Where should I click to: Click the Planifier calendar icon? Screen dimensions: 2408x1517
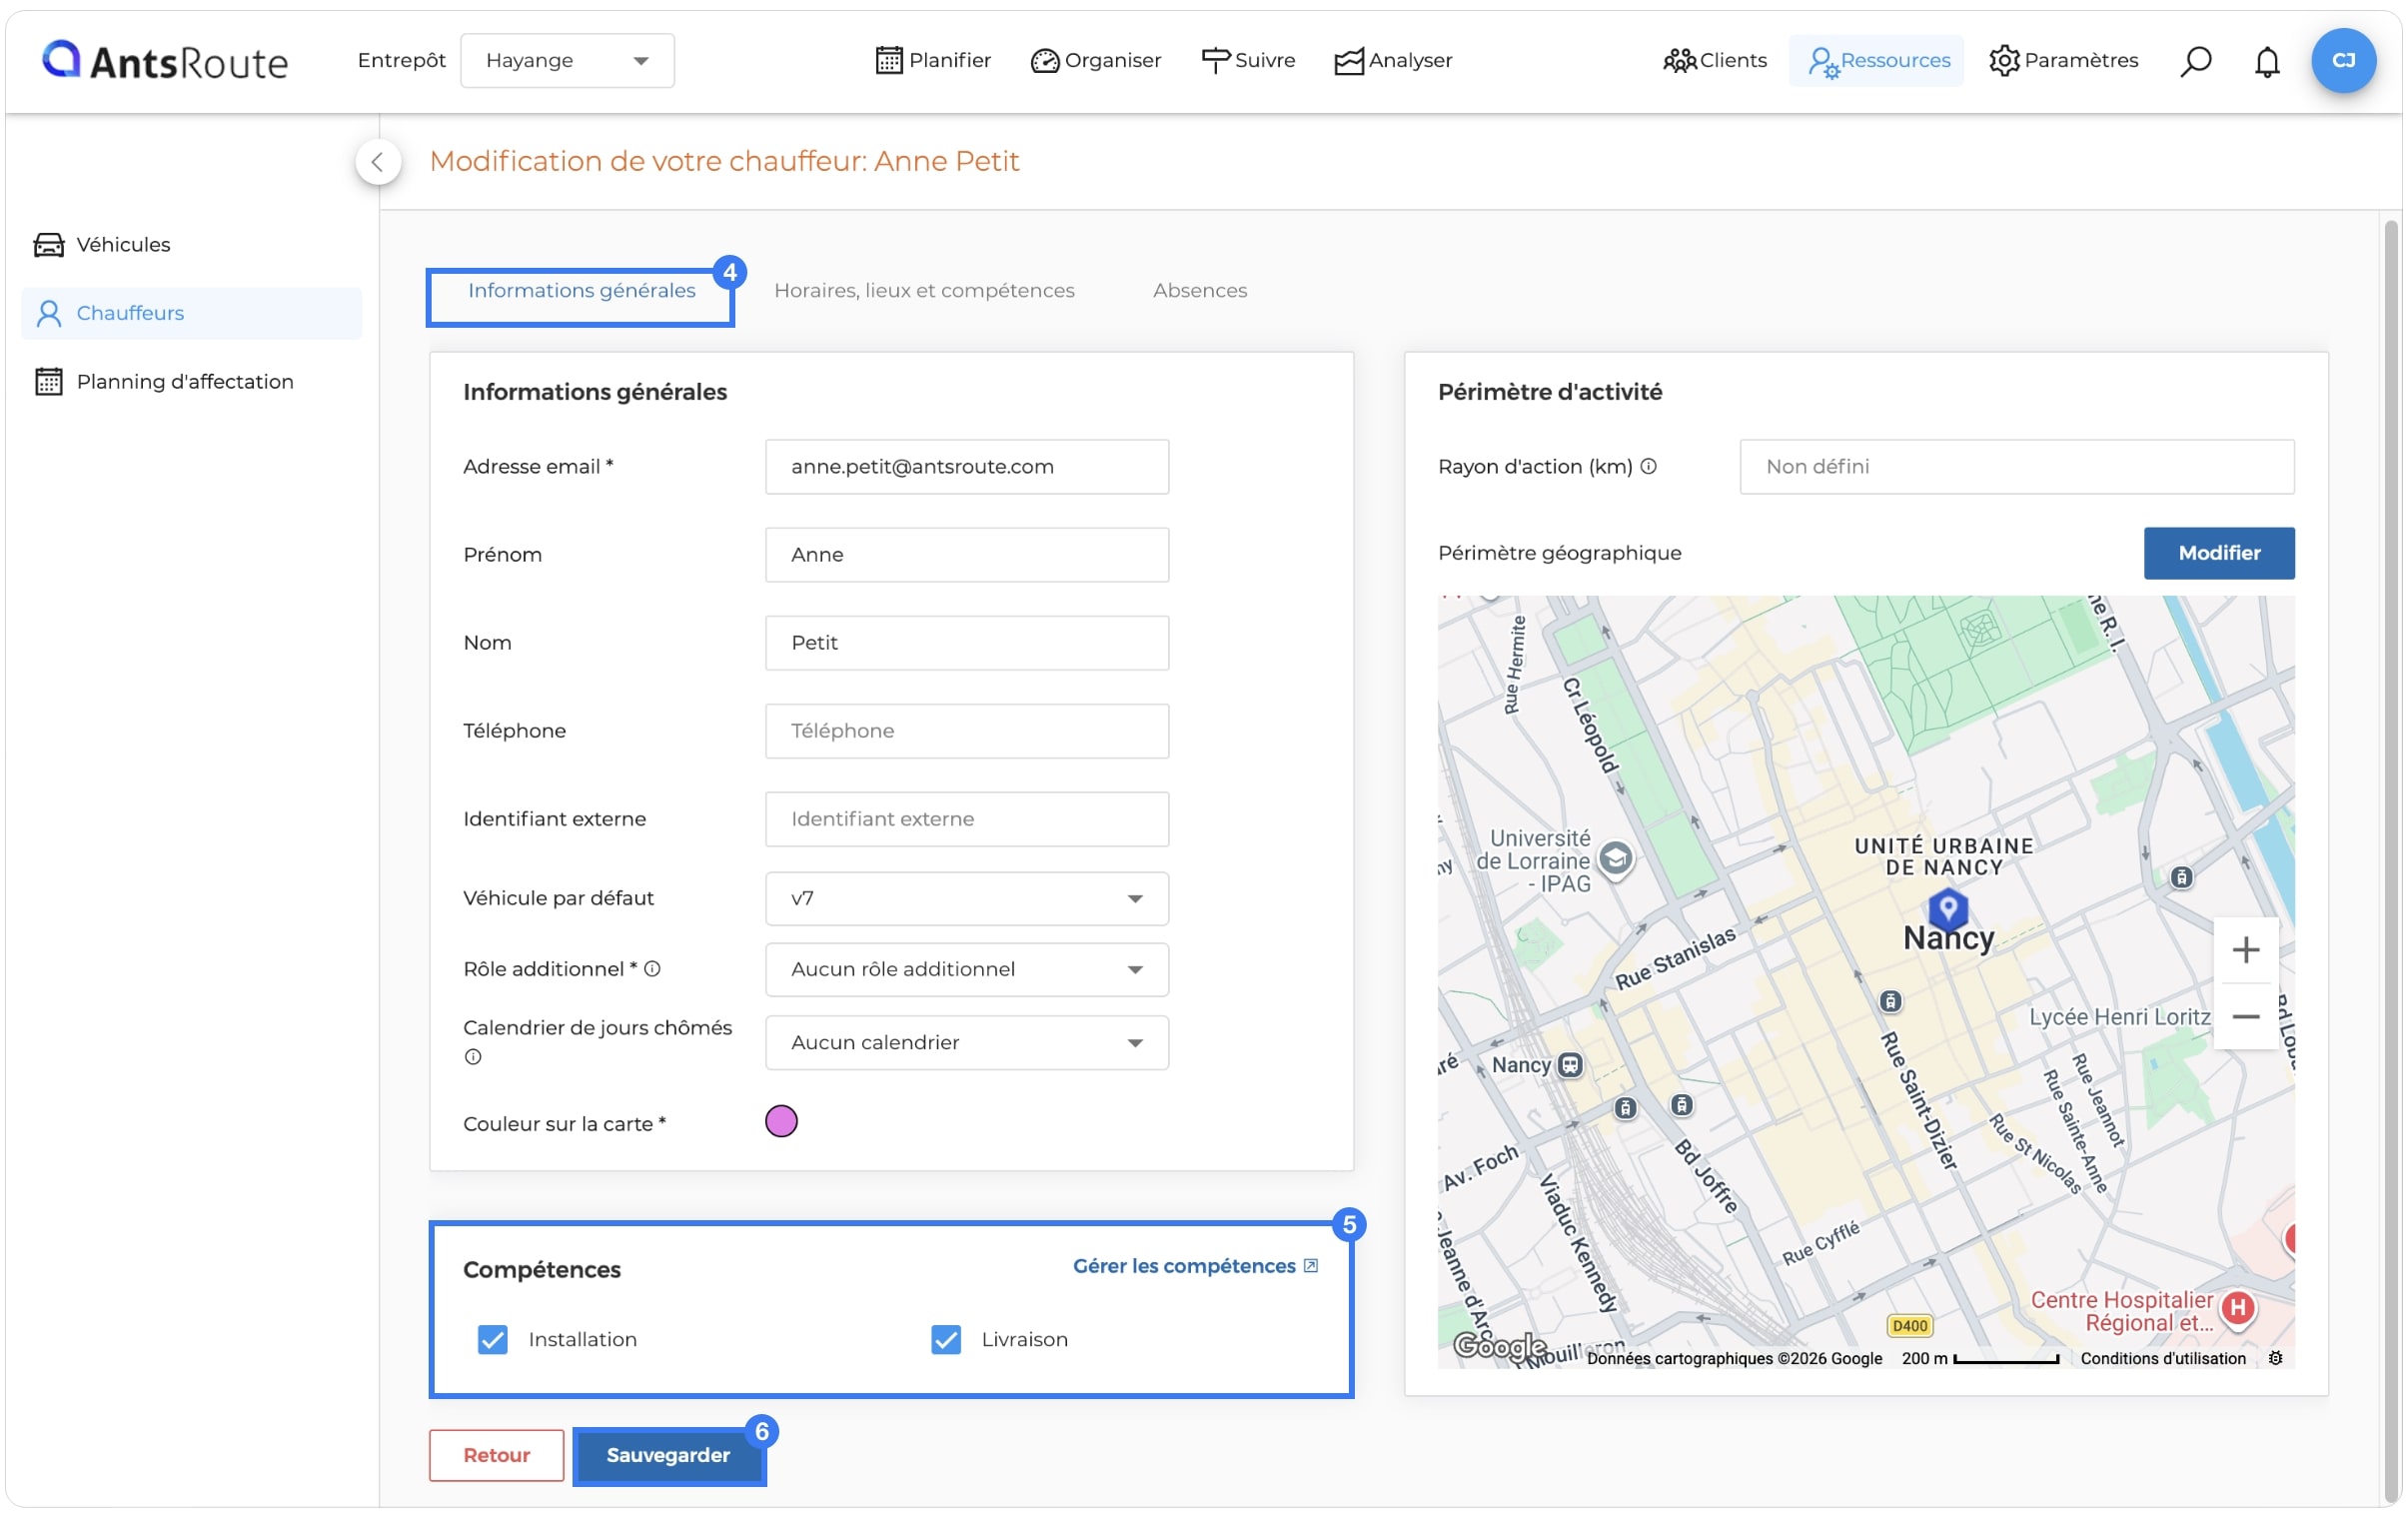coord(889,61)
